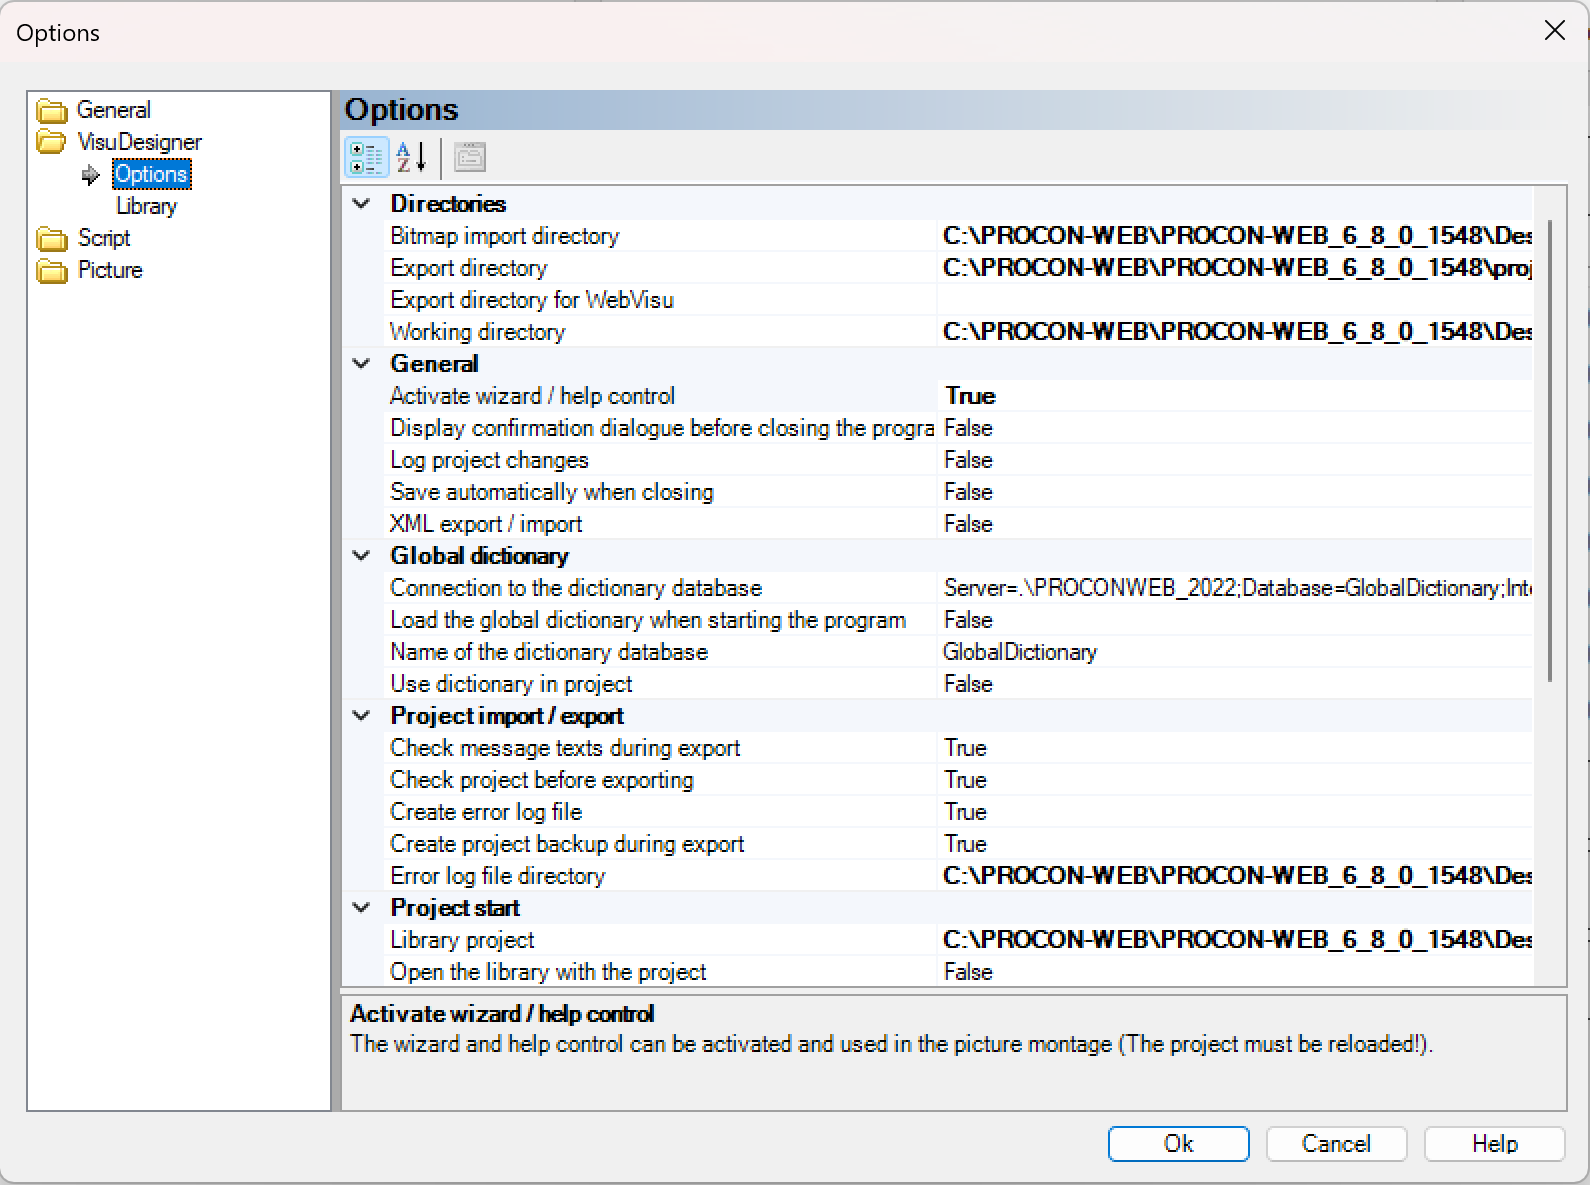Edit Connection to the dictionary database value
The height and width of the screenshot is (1185, 1590).
[x=1235, y=588]
